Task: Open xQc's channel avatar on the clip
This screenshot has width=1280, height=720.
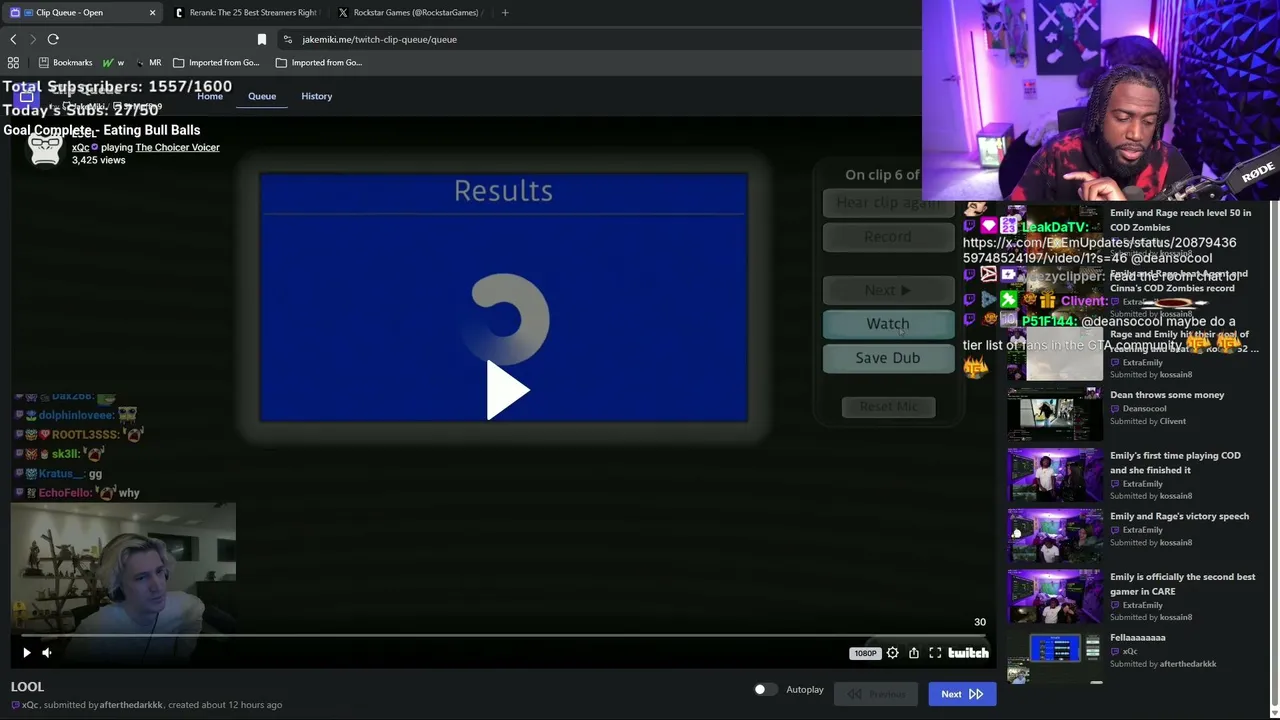Action: pyautogui.click(x=45, y=147)
